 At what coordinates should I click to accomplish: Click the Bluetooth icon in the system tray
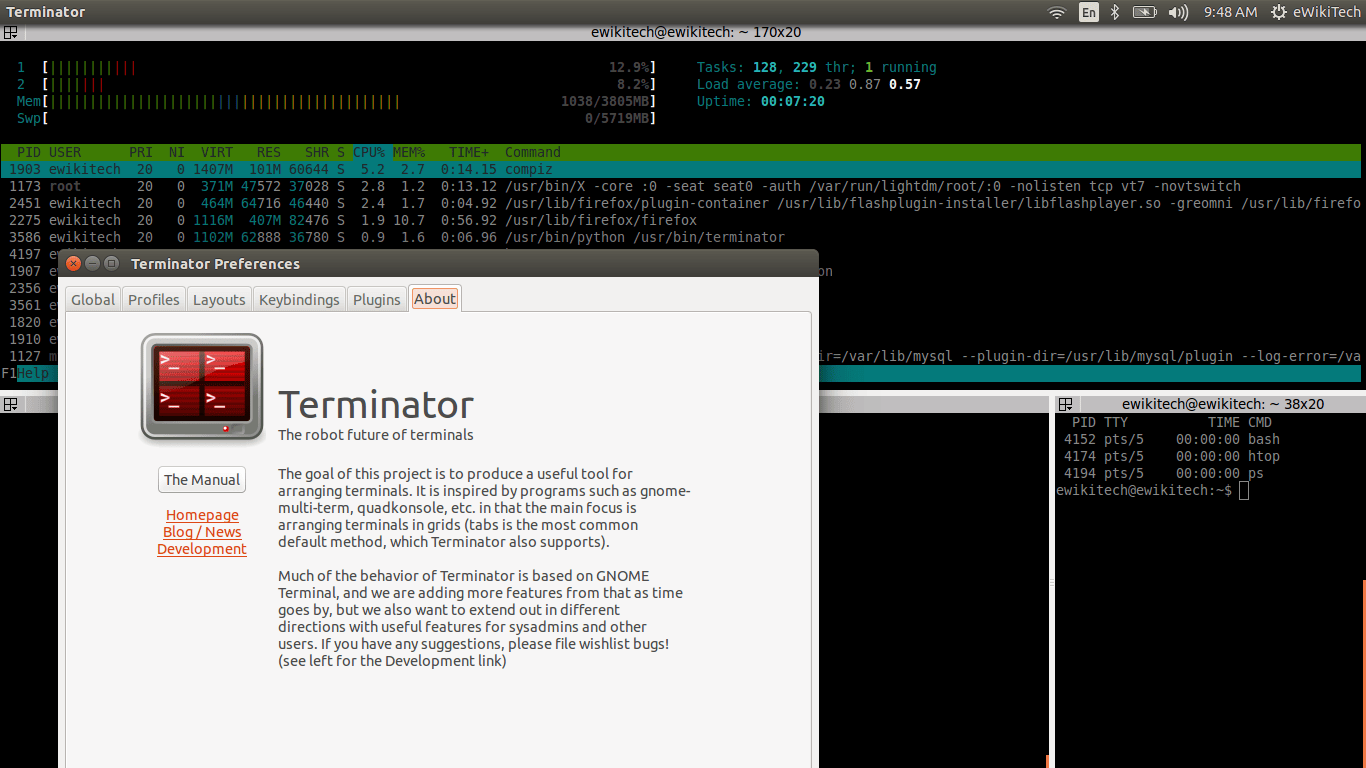[1114, 13]
